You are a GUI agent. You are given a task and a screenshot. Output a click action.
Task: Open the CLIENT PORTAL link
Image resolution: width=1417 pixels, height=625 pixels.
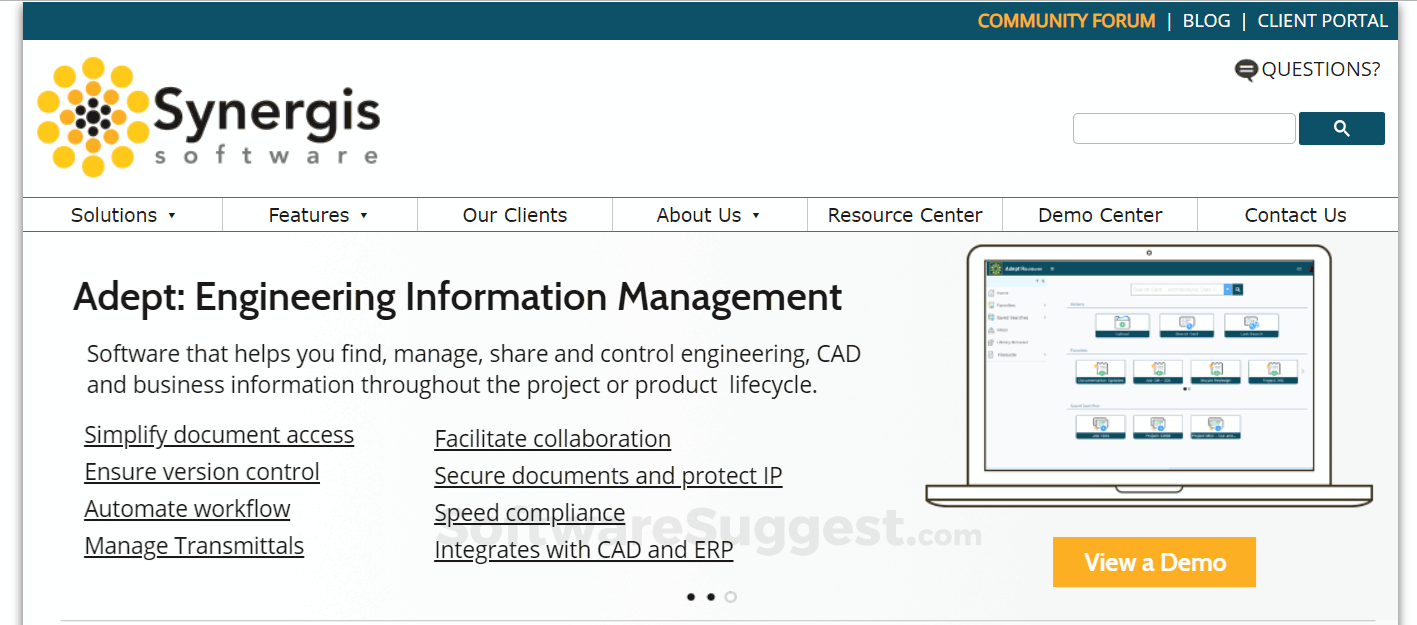(1323, 21)
